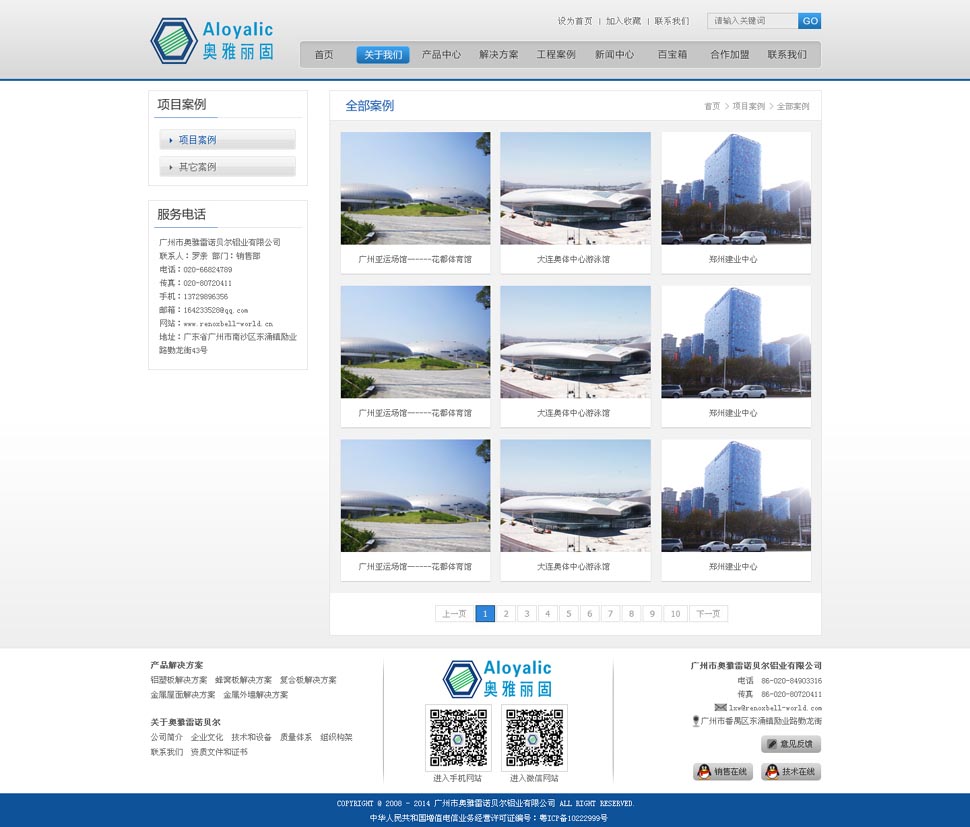
Task: Click the Aloyalic logo in the header
Action: tap(212, 40)
